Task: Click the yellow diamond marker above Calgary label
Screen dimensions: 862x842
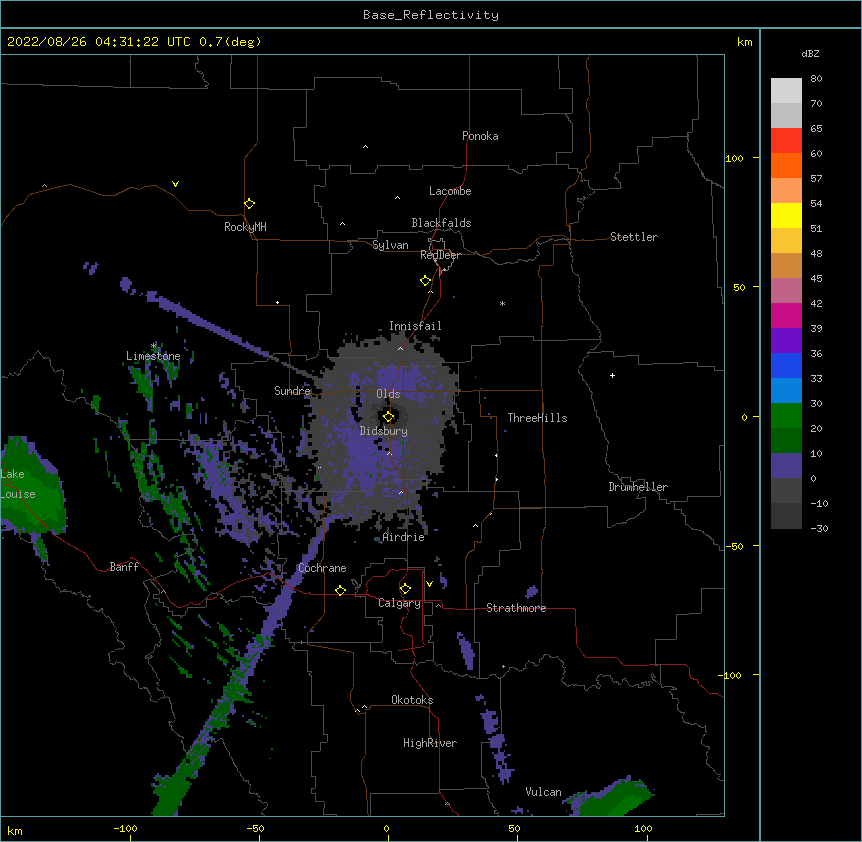Action: 405,589
